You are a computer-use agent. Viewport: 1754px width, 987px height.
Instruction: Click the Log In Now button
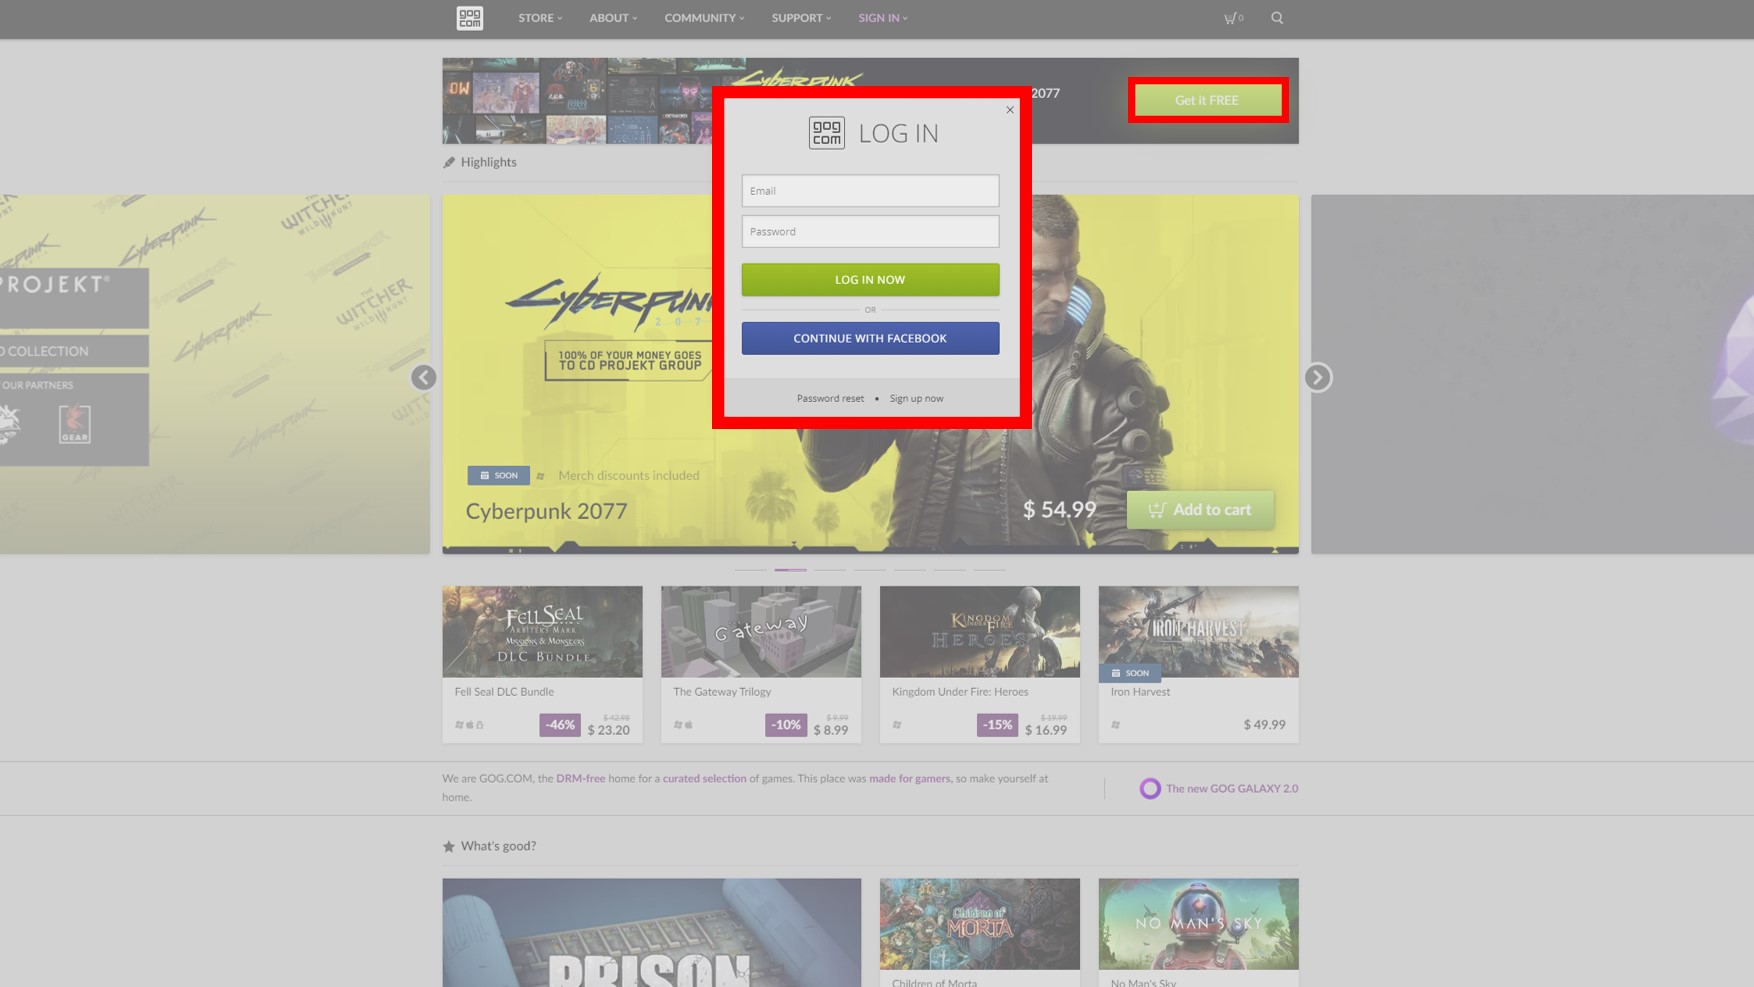pyautogui.click(x=870, y=280)
